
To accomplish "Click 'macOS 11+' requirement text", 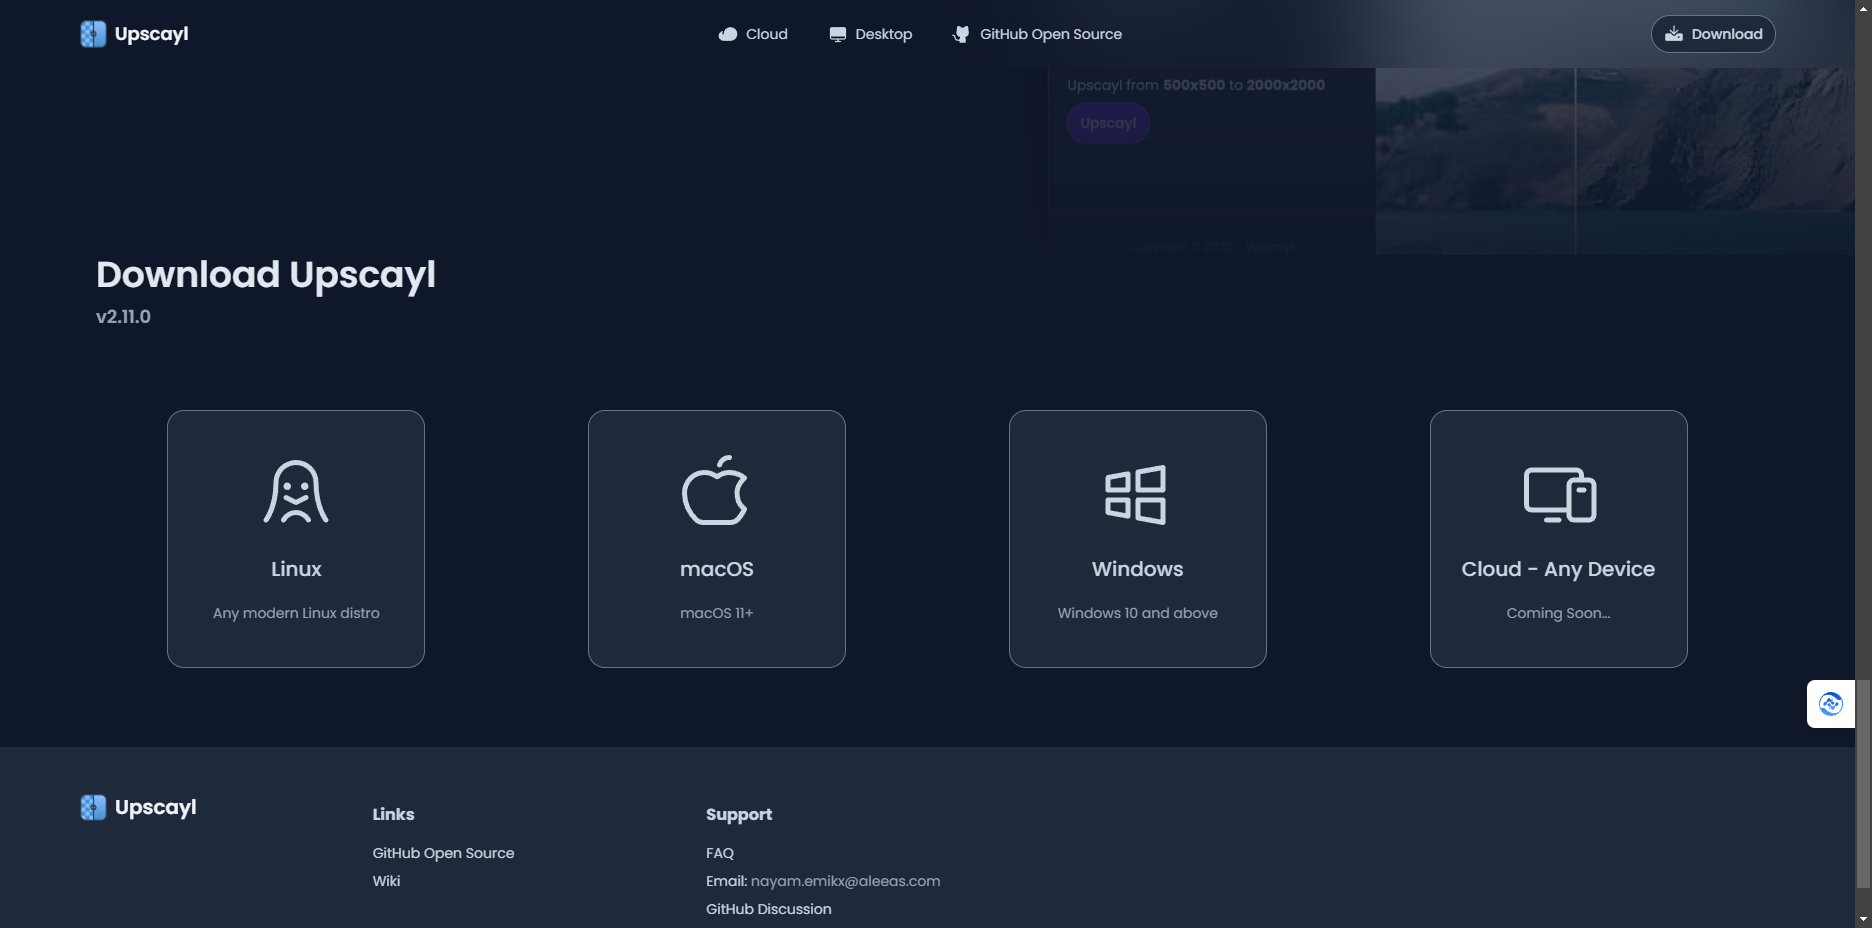I will 717,613.
